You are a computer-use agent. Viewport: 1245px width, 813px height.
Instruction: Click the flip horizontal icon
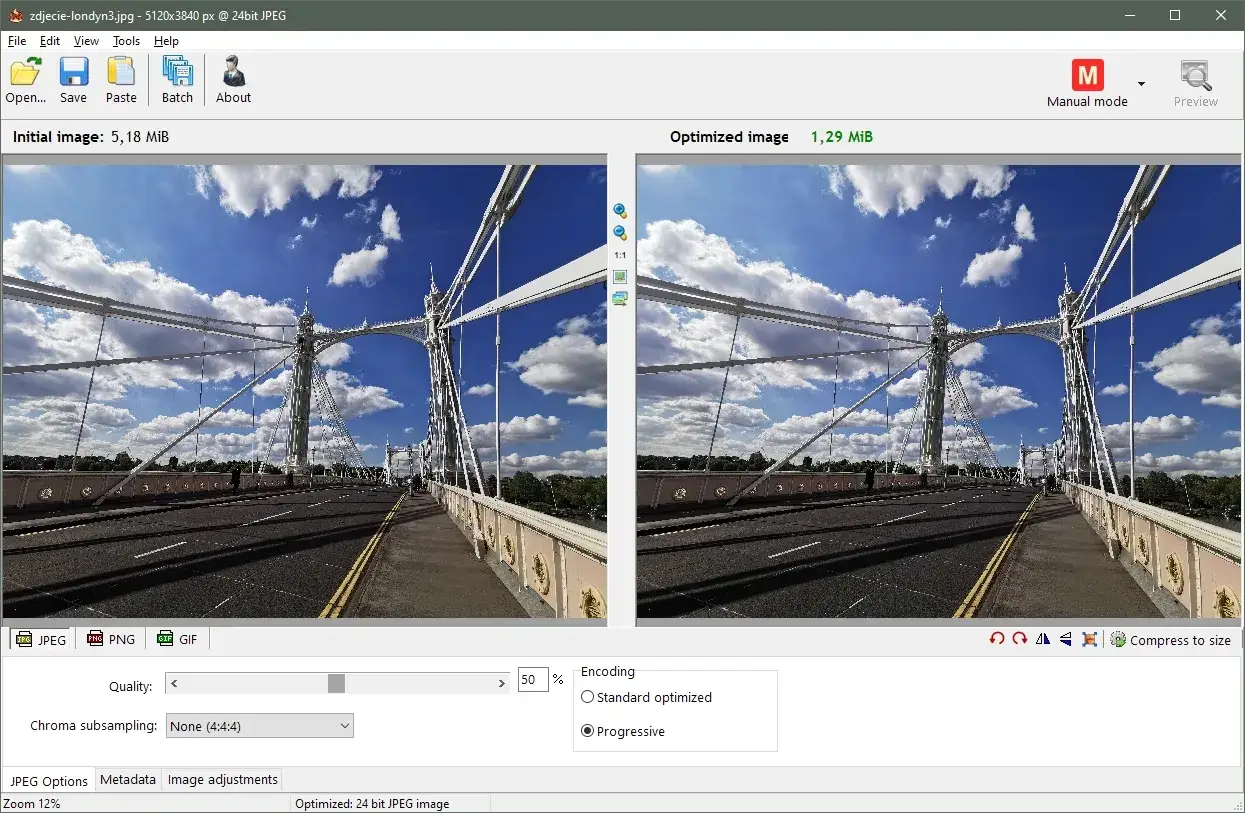click(1043, 639)
